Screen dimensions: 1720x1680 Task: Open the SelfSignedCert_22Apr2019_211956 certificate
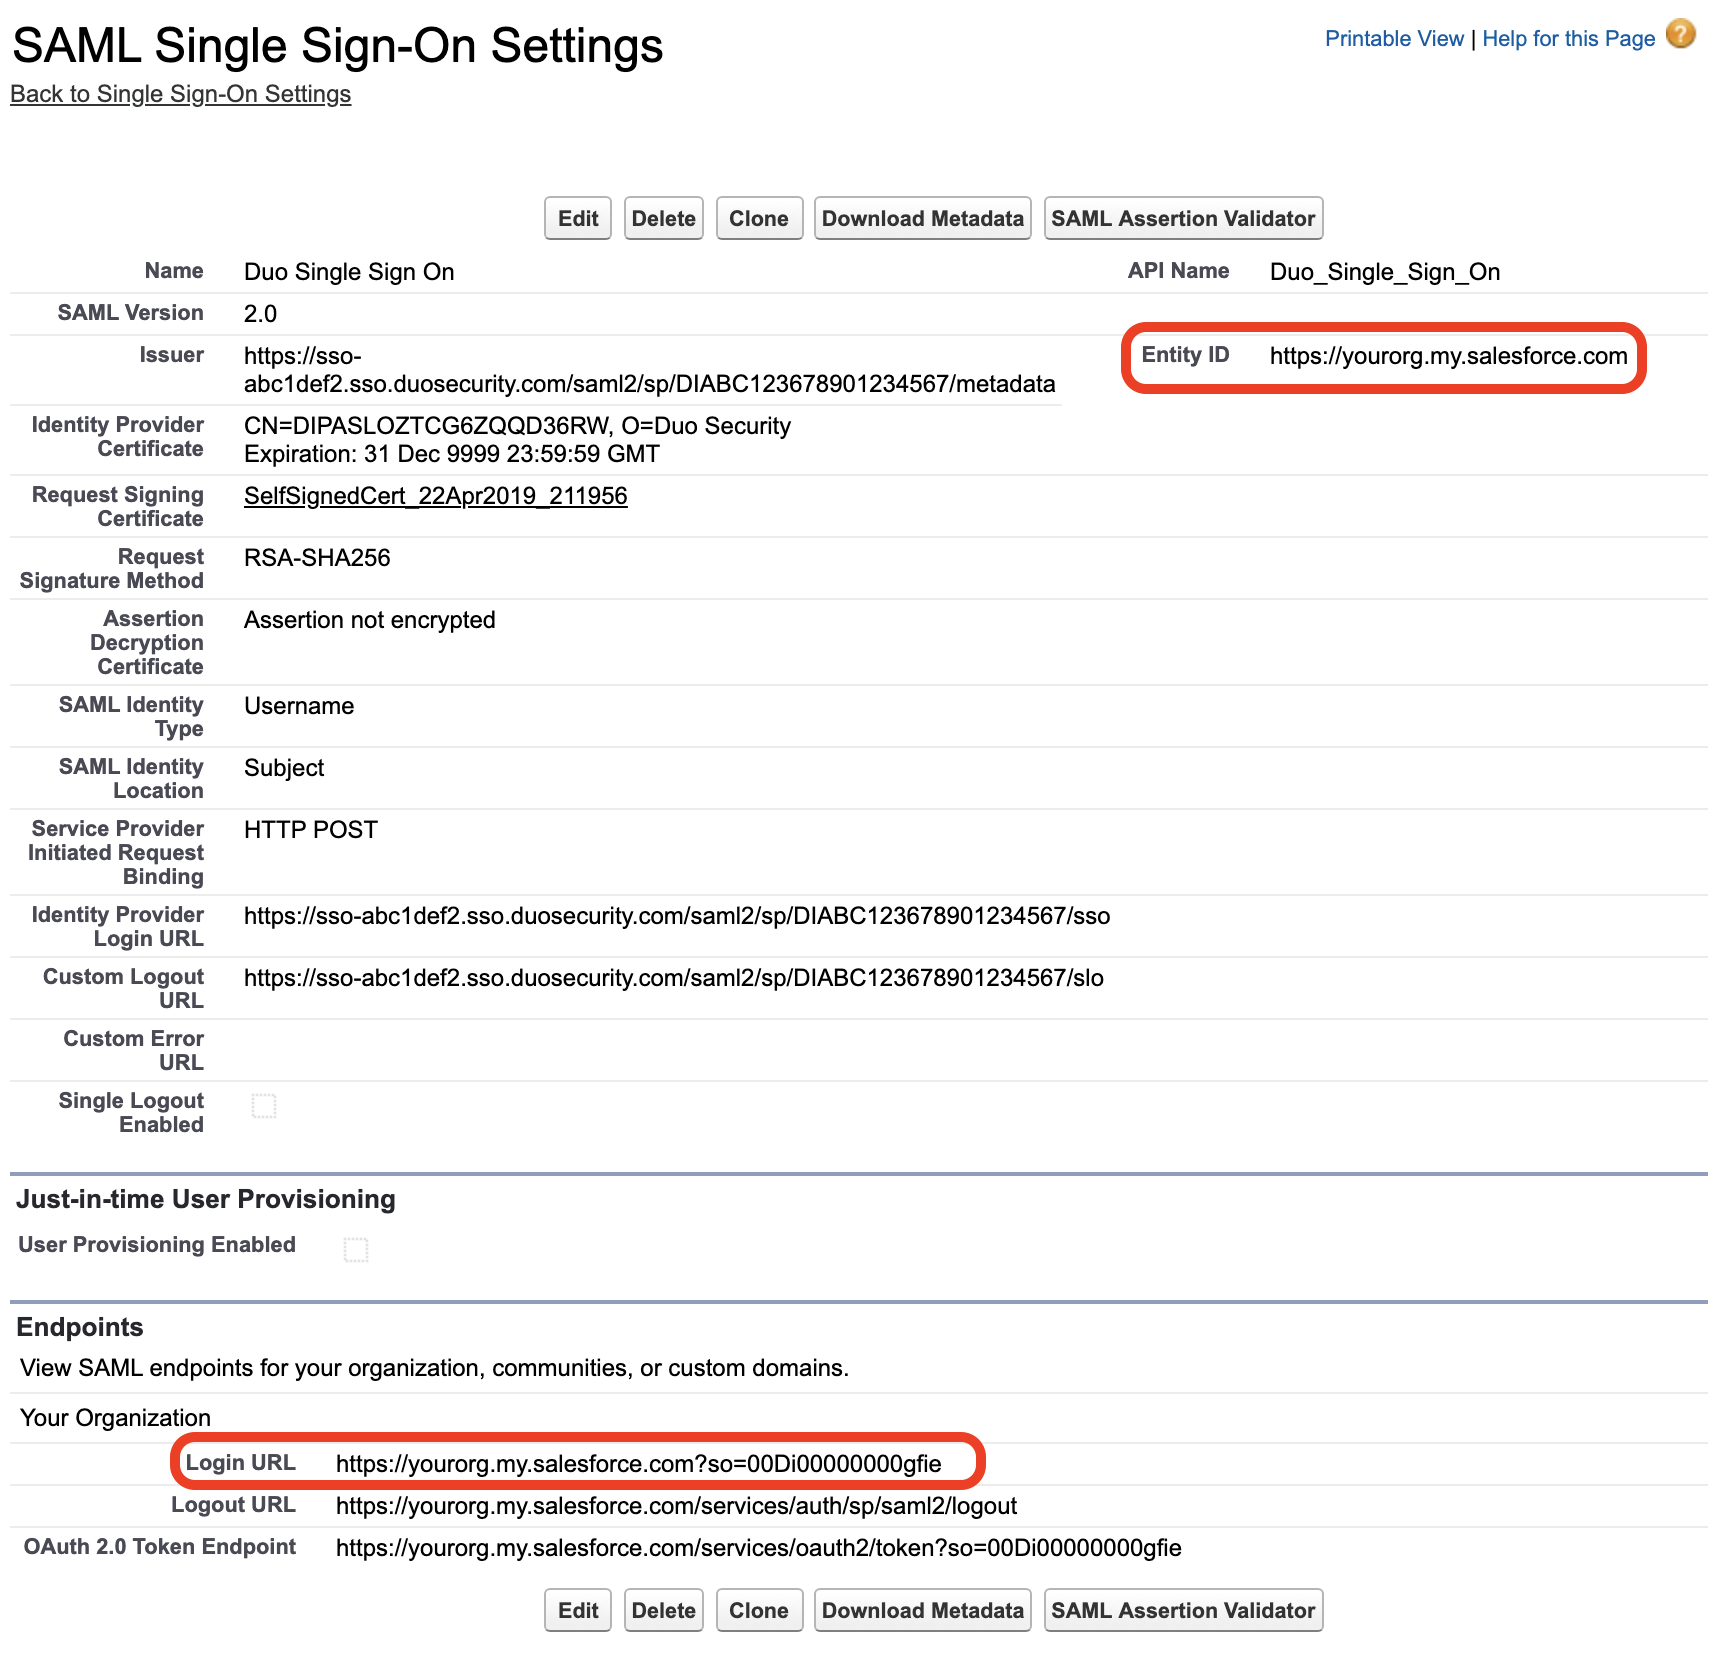(x=435, y=496)
